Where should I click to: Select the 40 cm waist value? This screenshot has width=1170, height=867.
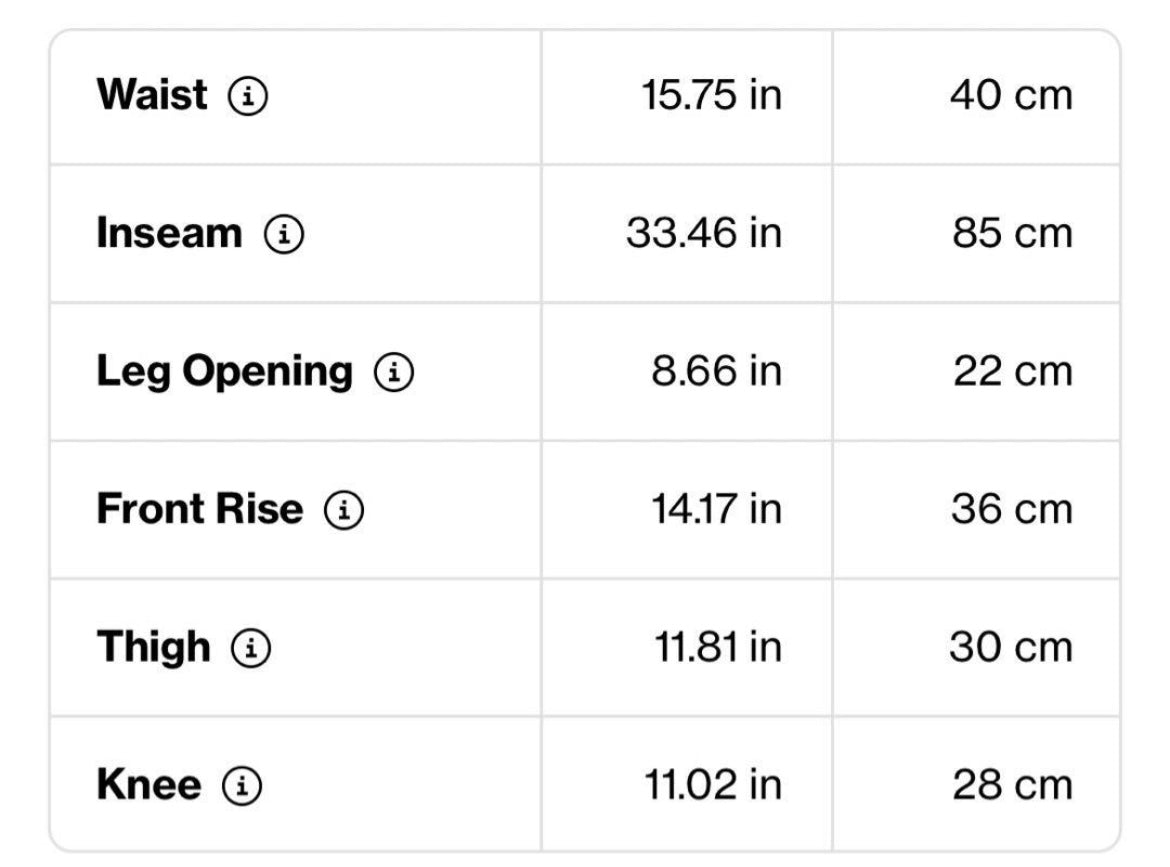tap(1011, 96)
